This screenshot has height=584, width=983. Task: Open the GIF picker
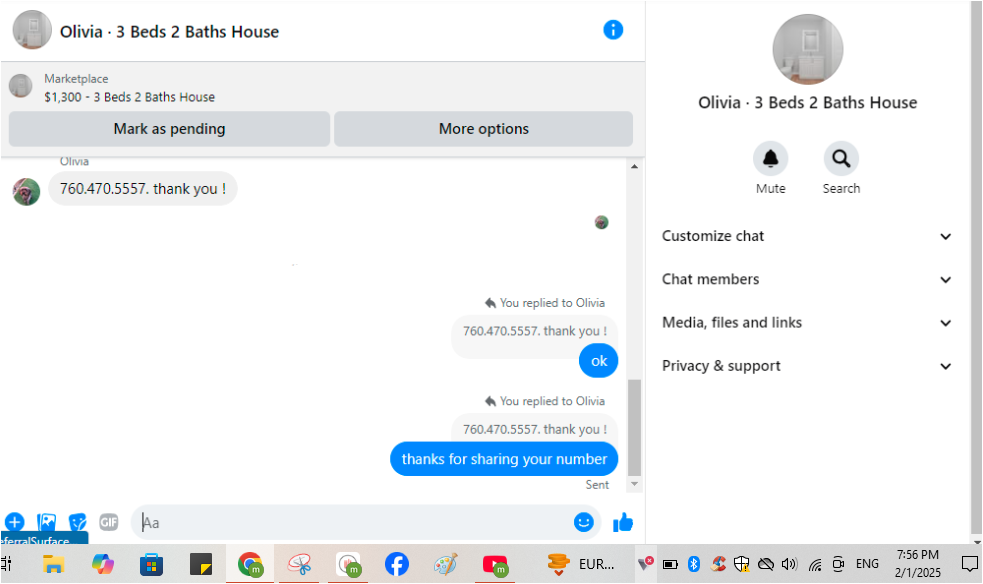(108, 521)
